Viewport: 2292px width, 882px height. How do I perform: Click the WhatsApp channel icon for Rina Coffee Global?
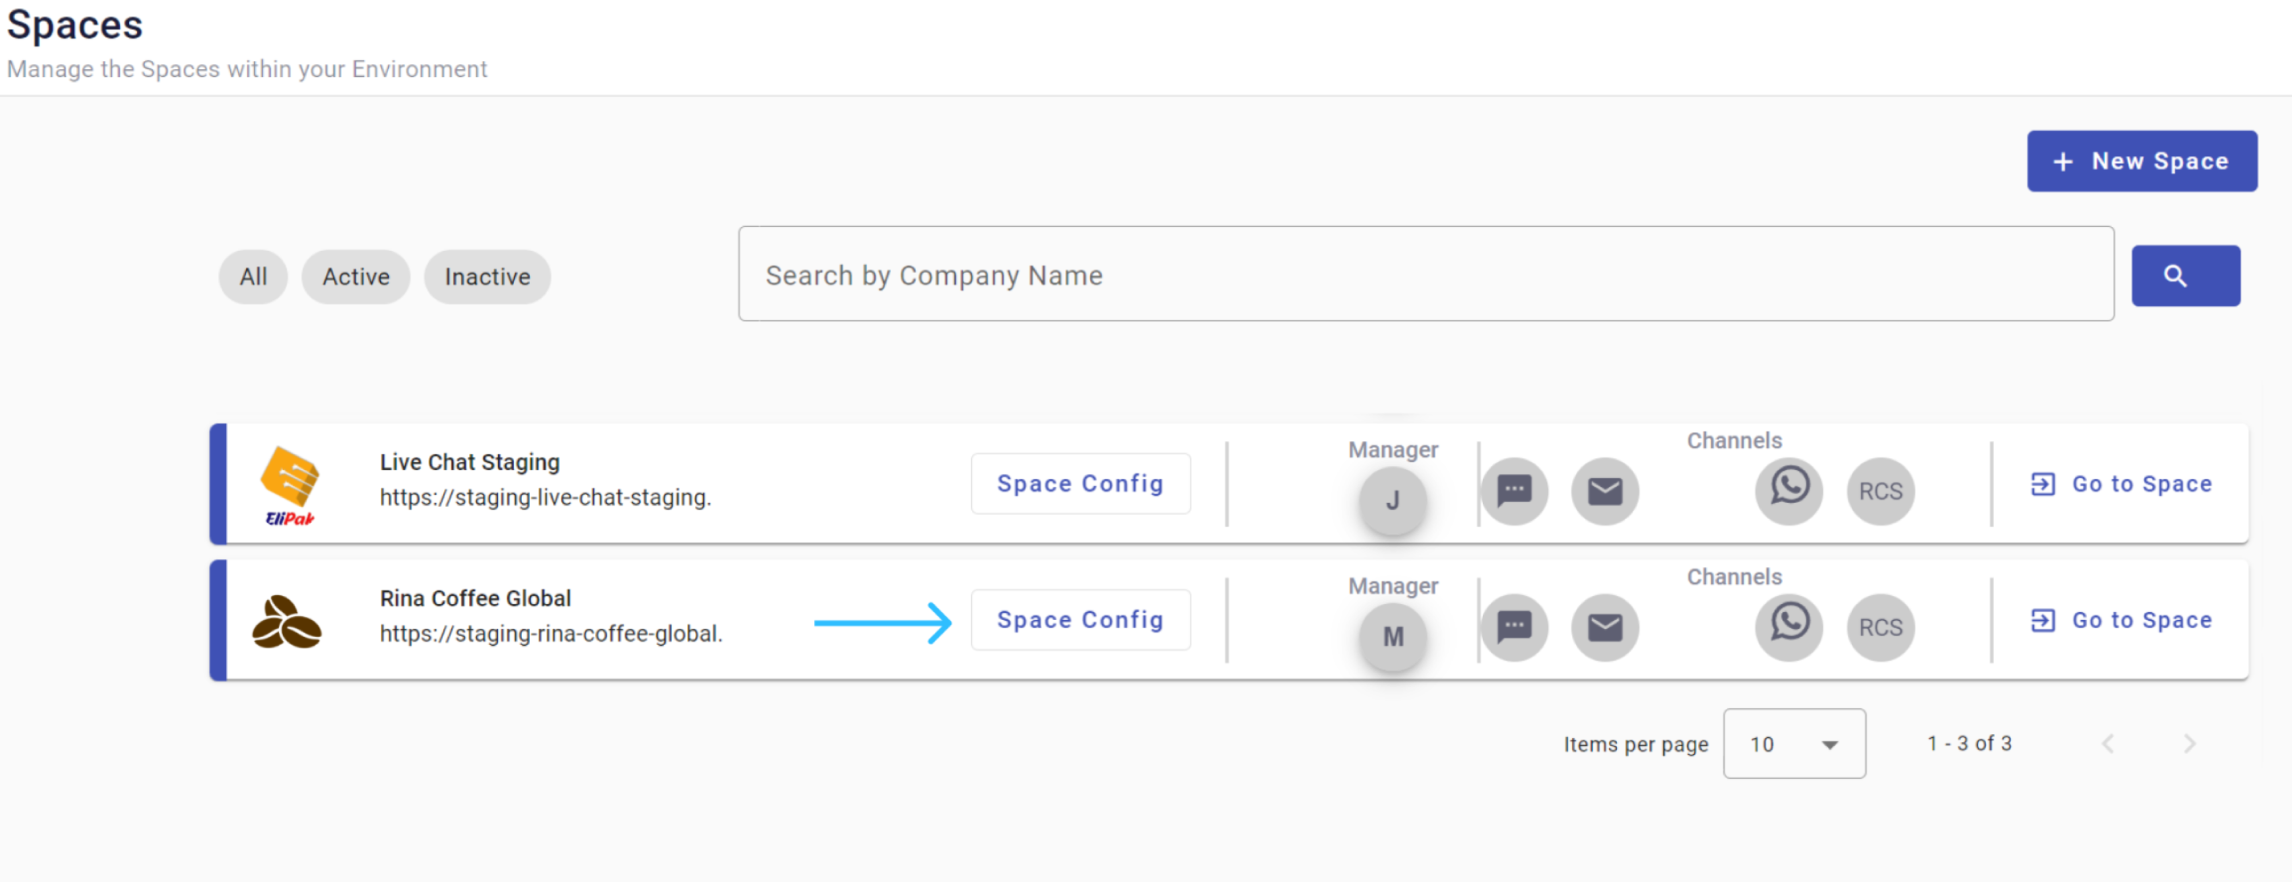1789,625
